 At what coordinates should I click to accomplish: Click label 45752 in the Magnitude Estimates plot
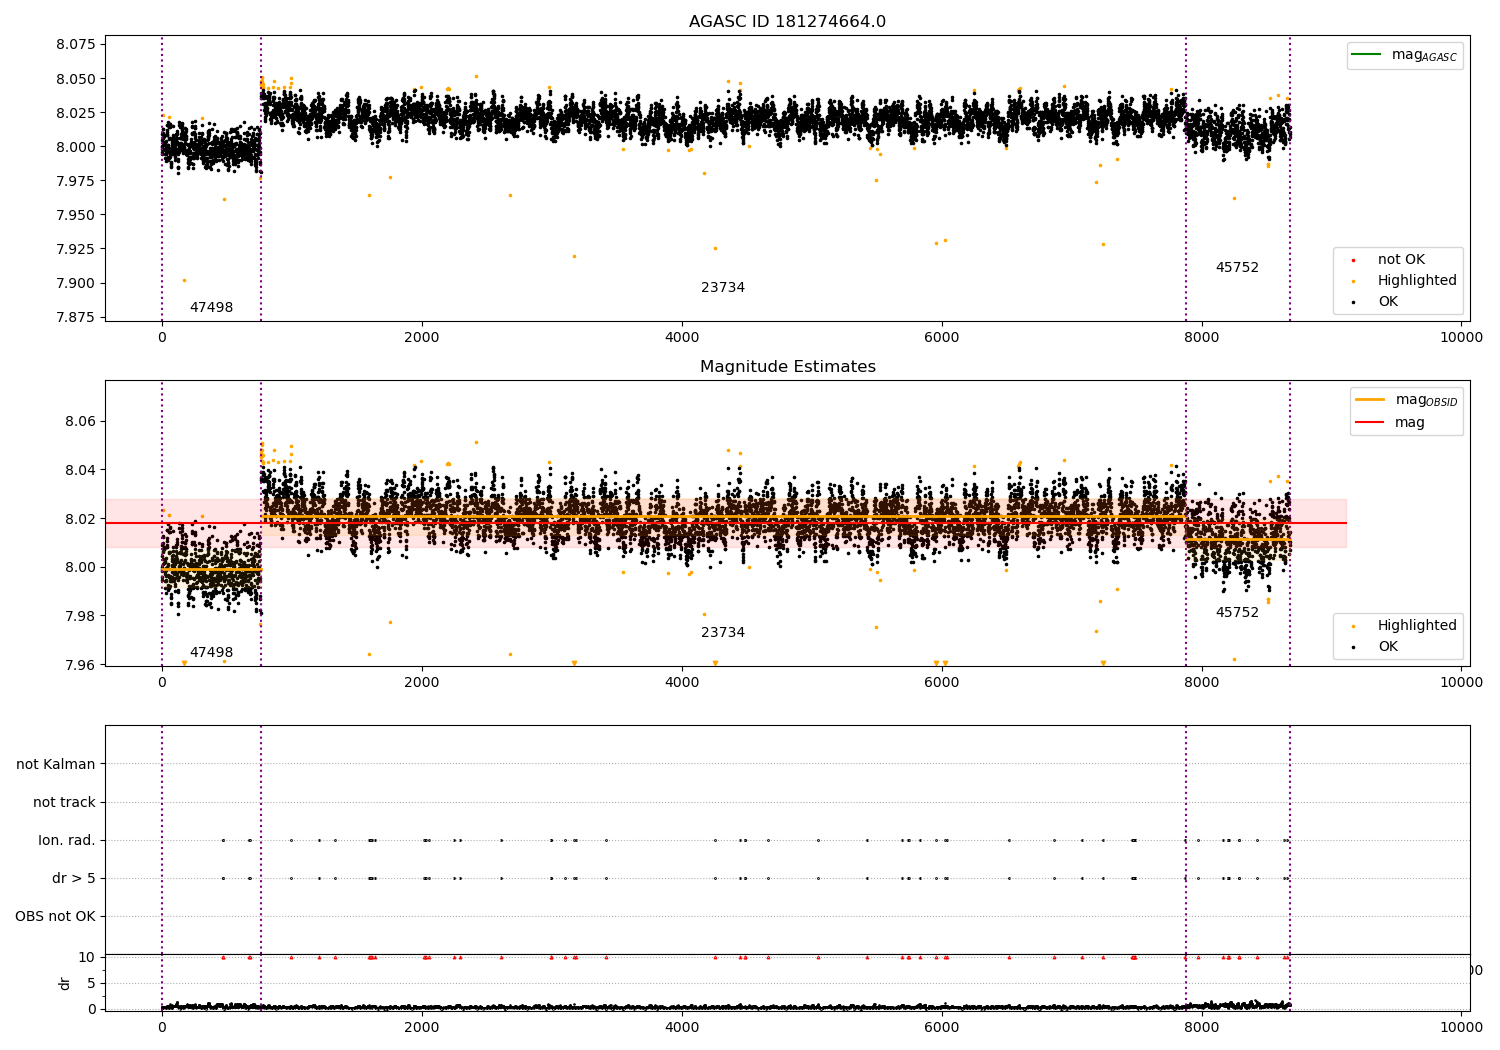tap(1237, 613)
